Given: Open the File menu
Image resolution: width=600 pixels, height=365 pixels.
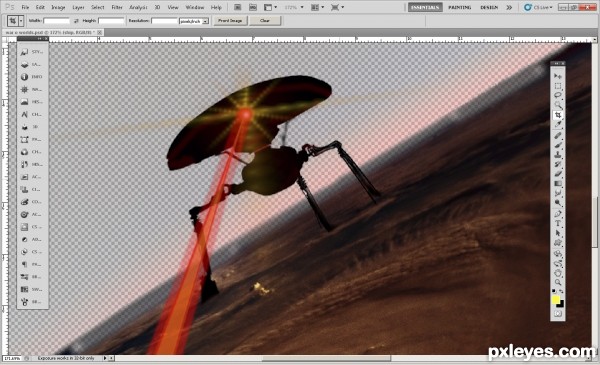Looking at the screenshot, I should pos(25,7).
